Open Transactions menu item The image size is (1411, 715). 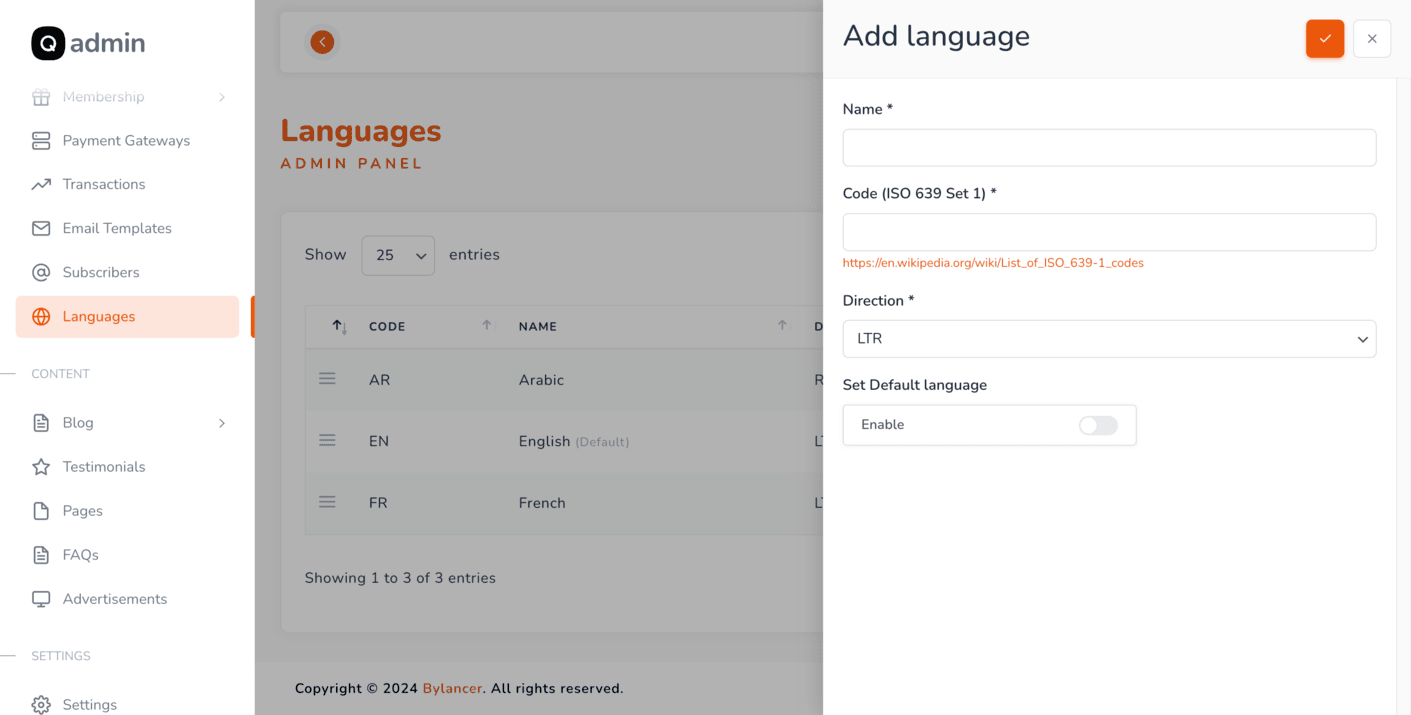(x=127, y=185)
